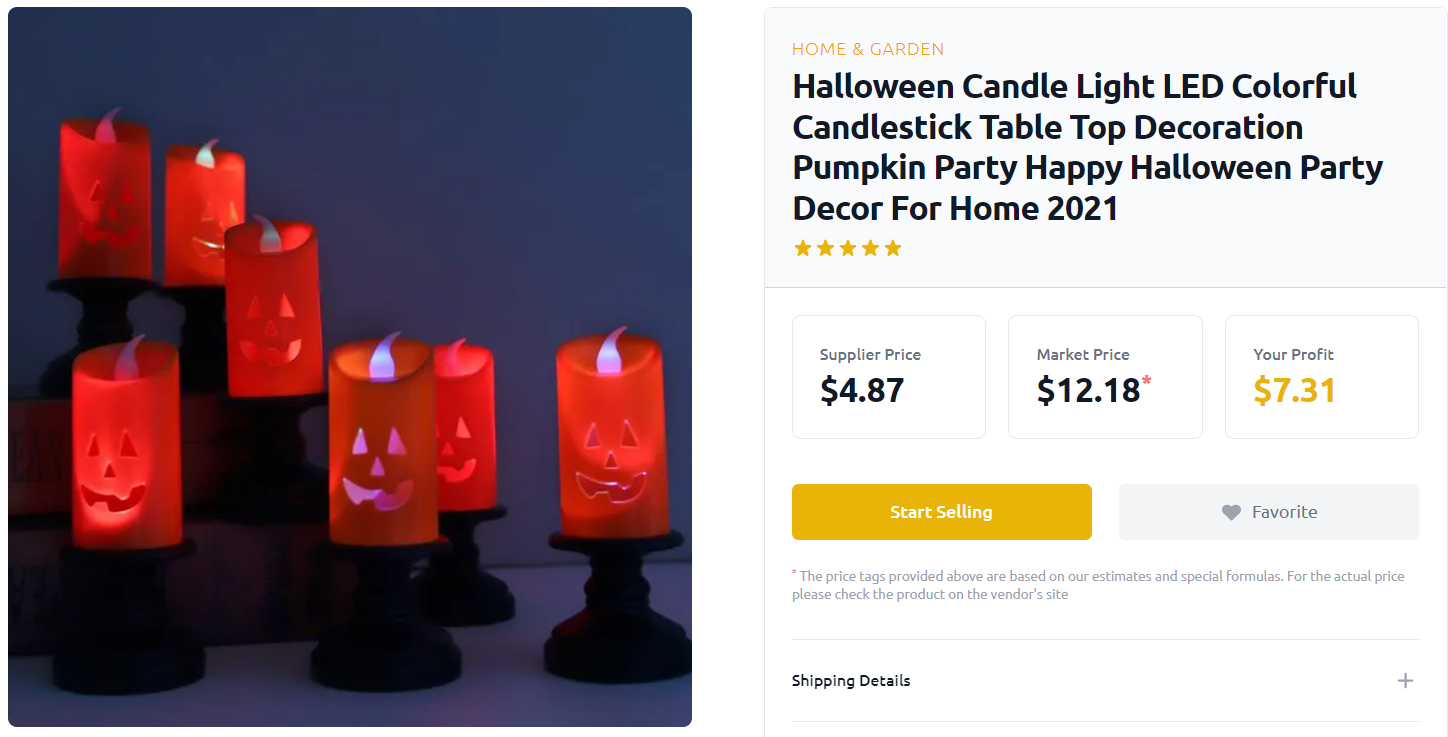Click the plus icon next to Shipping Details
Screen dimensions: 1448x737
tap(1406, 680)
